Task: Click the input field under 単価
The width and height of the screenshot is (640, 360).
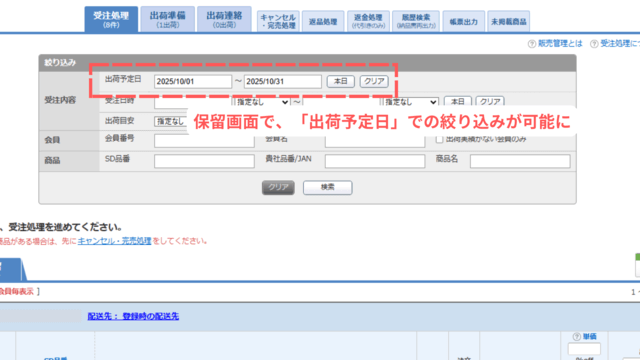Action: [584, 349]
